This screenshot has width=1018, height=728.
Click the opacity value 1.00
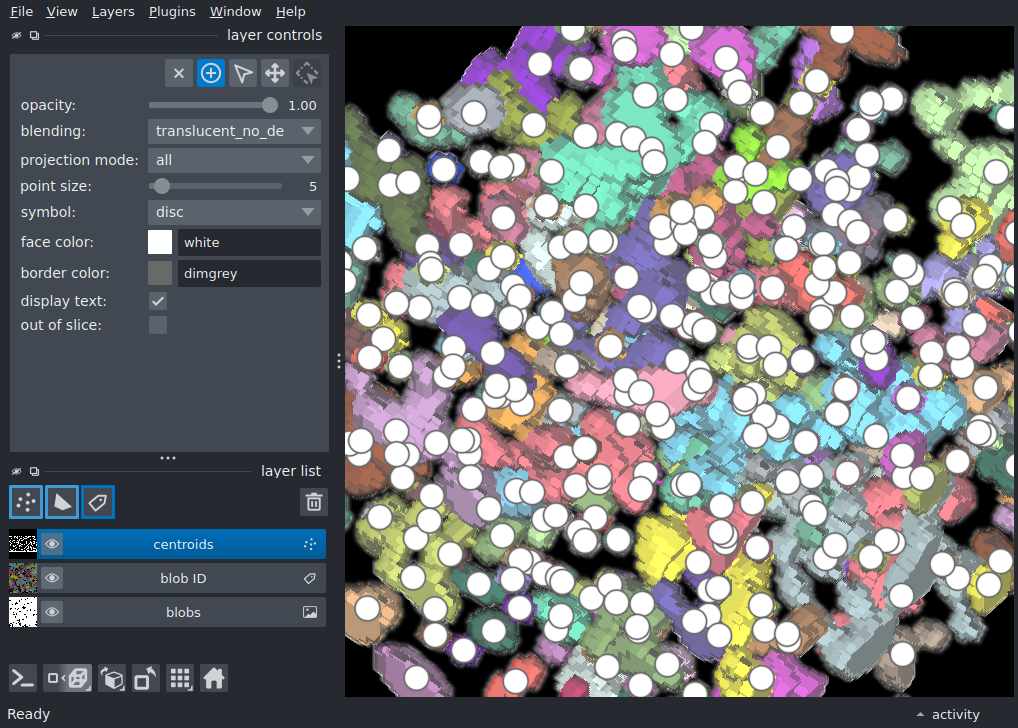tap(302, 105)
